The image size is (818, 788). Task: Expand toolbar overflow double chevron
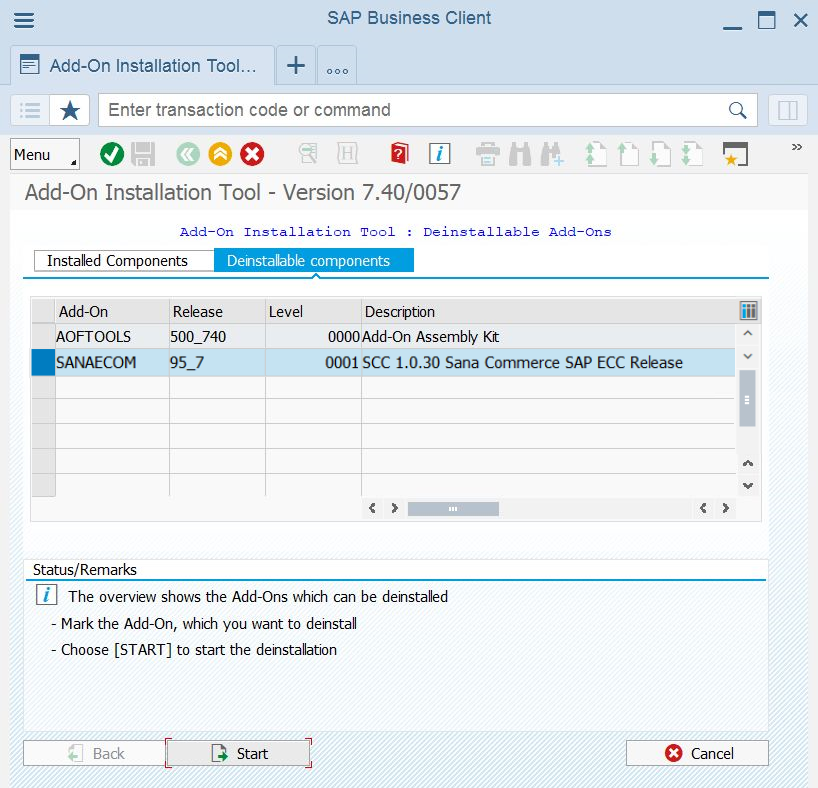[797, 147]
